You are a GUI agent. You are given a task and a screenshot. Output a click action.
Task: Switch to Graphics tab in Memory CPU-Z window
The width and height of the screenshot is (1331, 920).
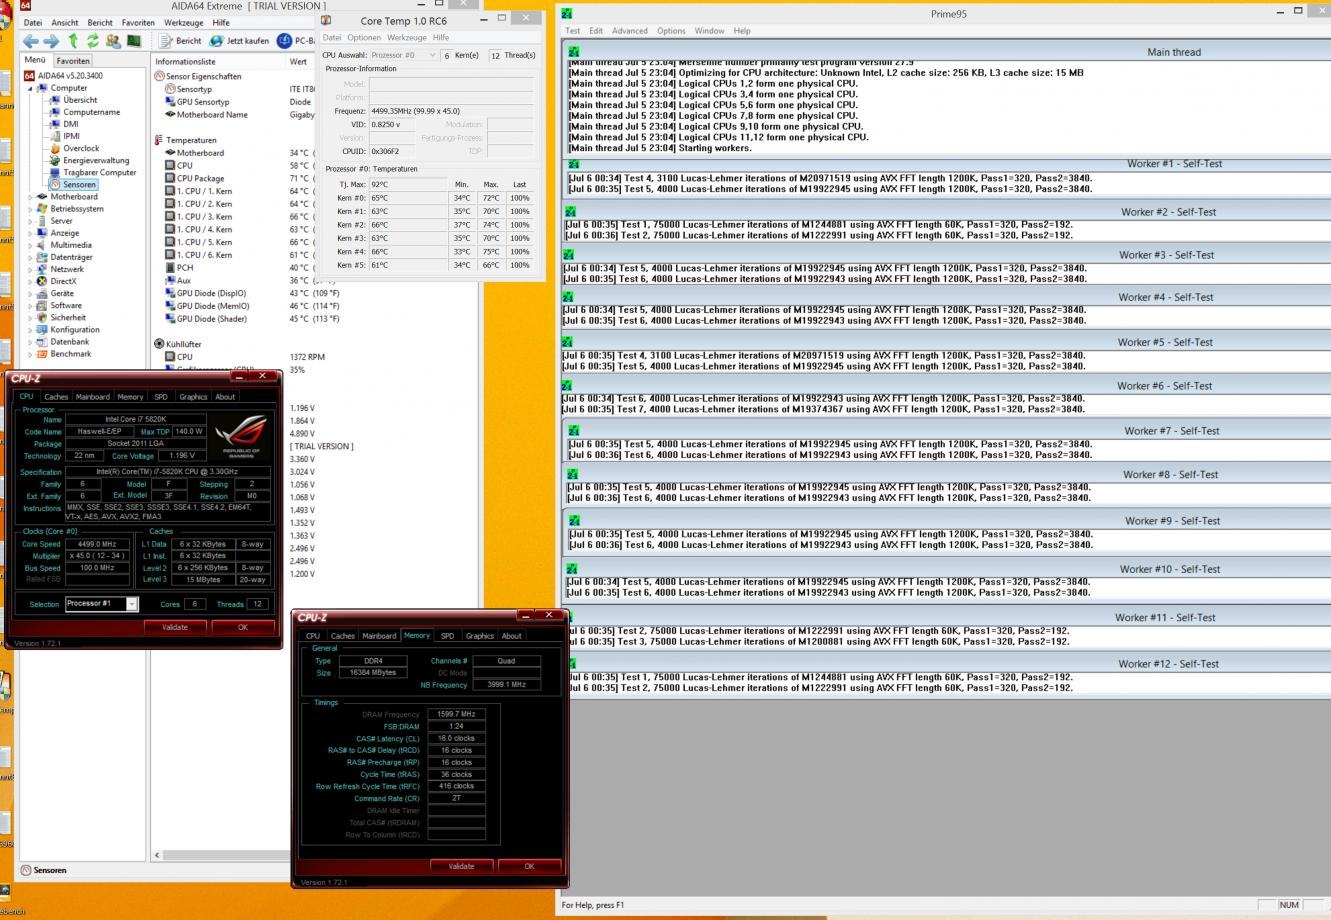pos(480,636)
